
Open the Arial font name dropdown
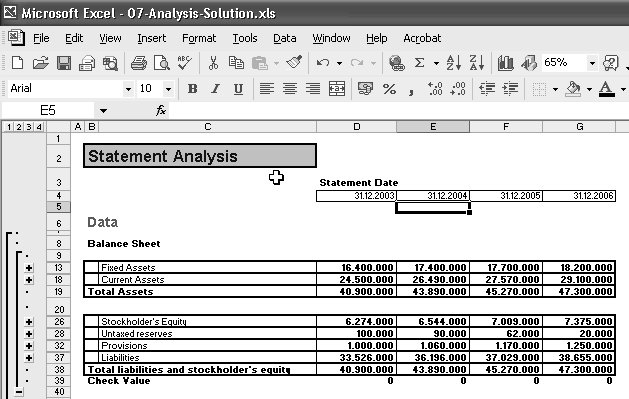(128, 89)
